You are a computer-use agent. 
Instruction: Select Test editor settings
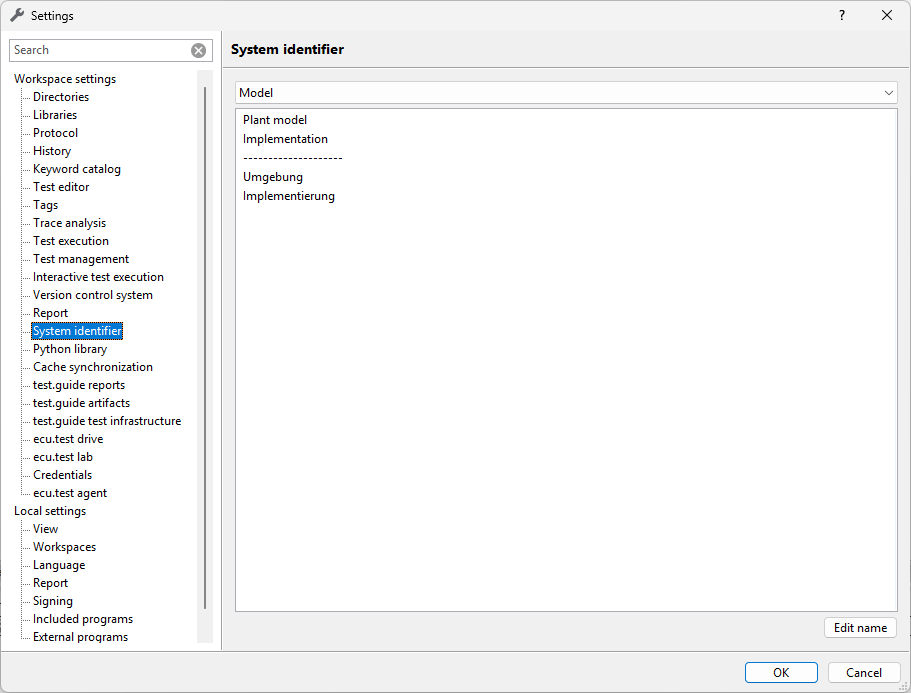pos(61,187)
